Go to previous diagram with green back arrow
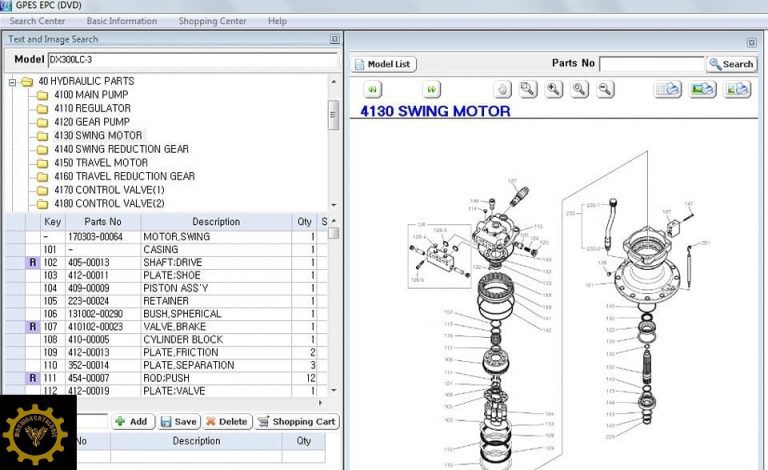 click(372, 89)
